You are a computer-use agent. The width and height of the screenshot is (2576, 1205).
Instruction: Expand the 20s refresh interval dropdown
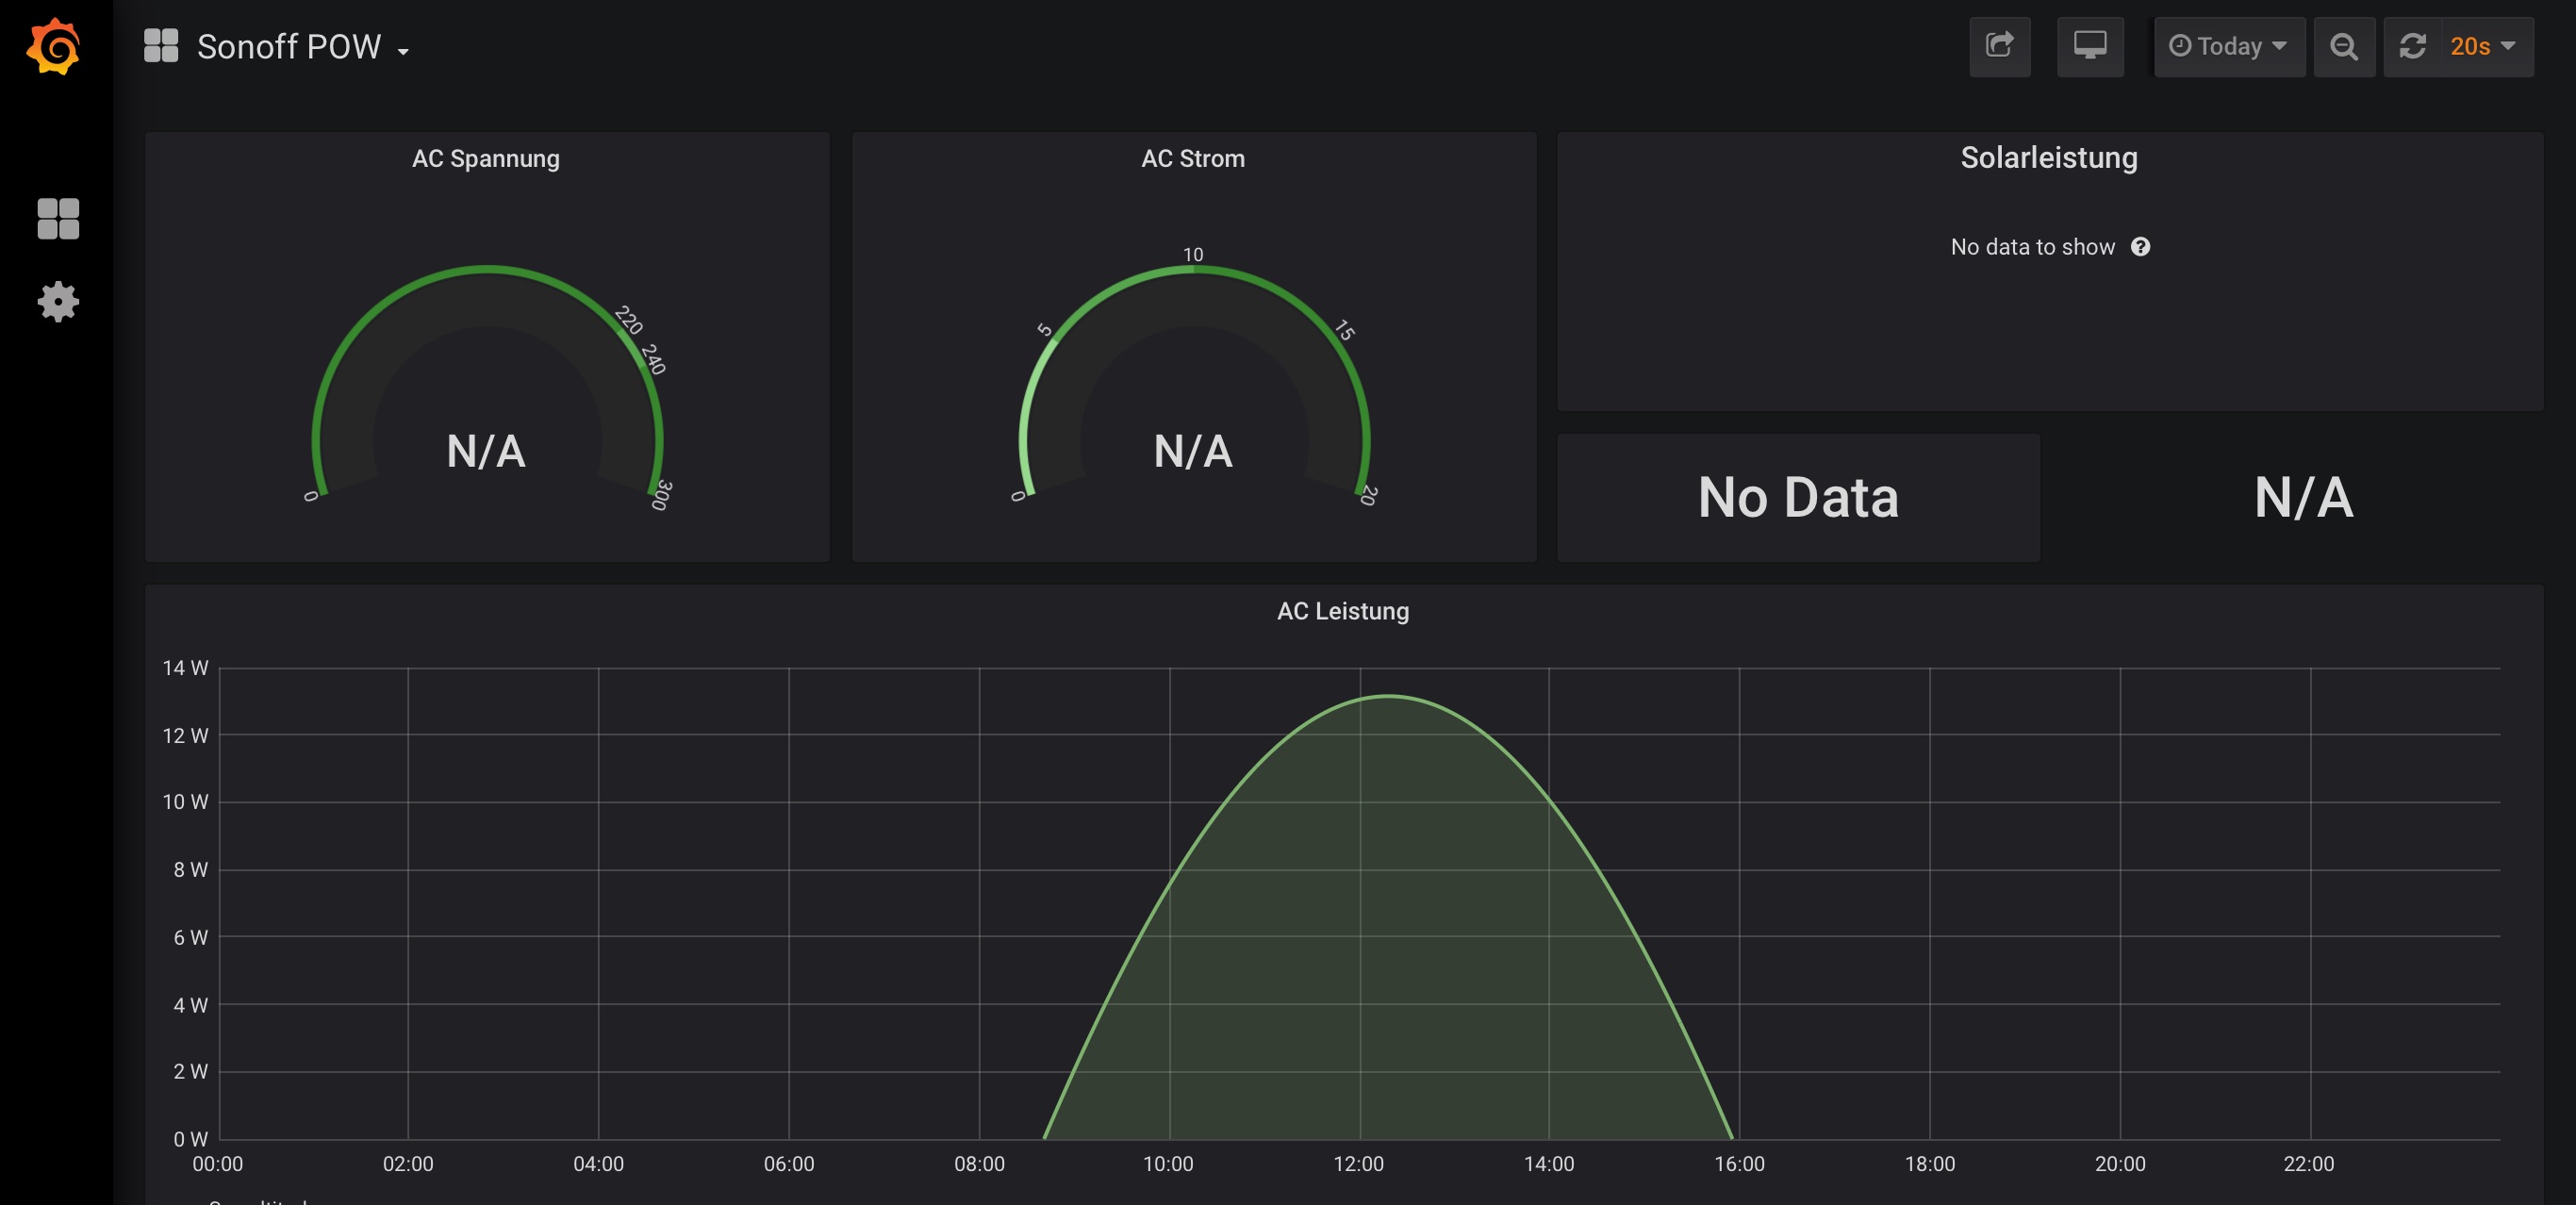2482,46
